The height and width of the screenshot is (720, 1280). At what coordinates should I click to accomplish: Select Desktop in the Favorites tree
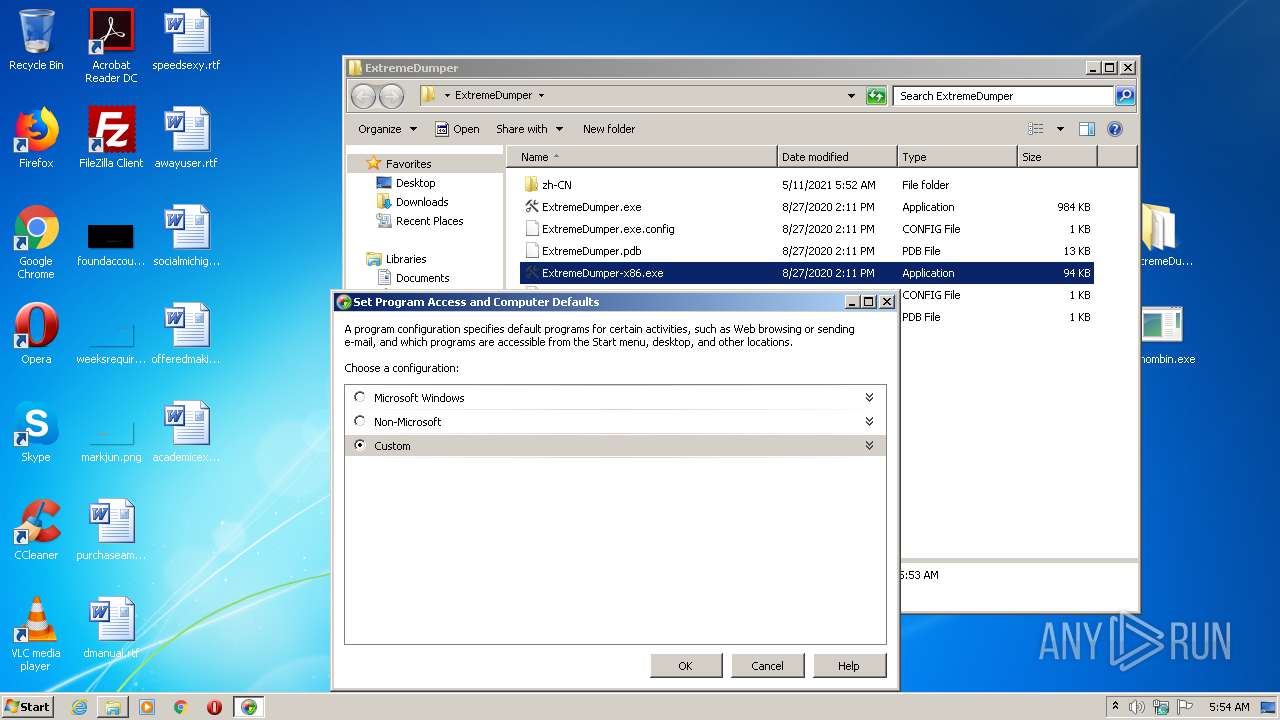pyautogui.click(x=415, y=183)
